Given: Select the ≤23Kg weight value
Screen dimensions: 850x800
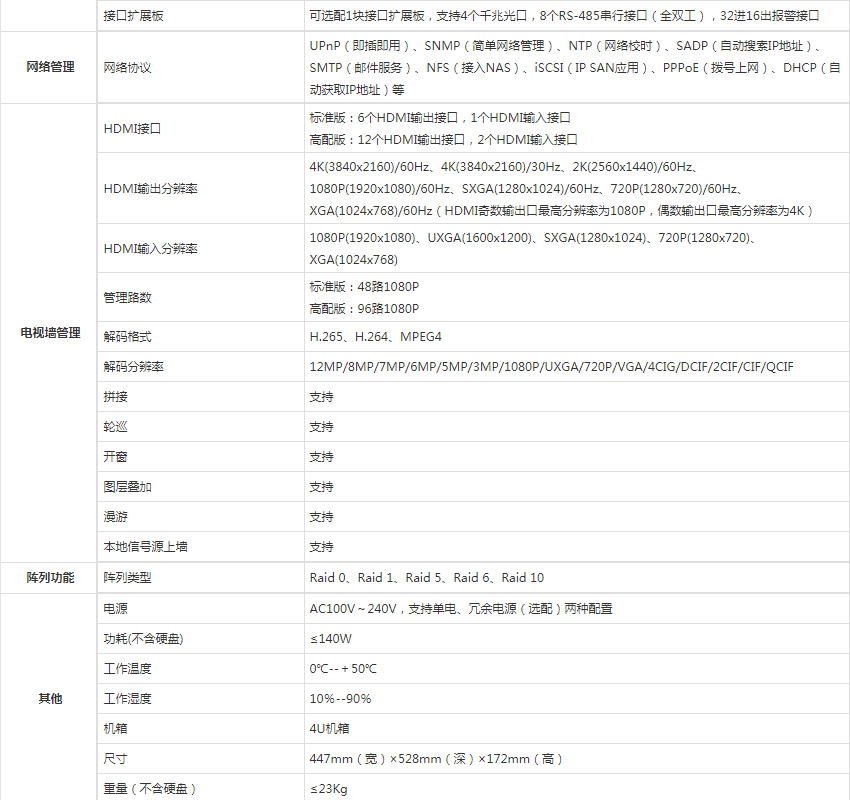Looking at the screenshot, I should pos(329,789).
